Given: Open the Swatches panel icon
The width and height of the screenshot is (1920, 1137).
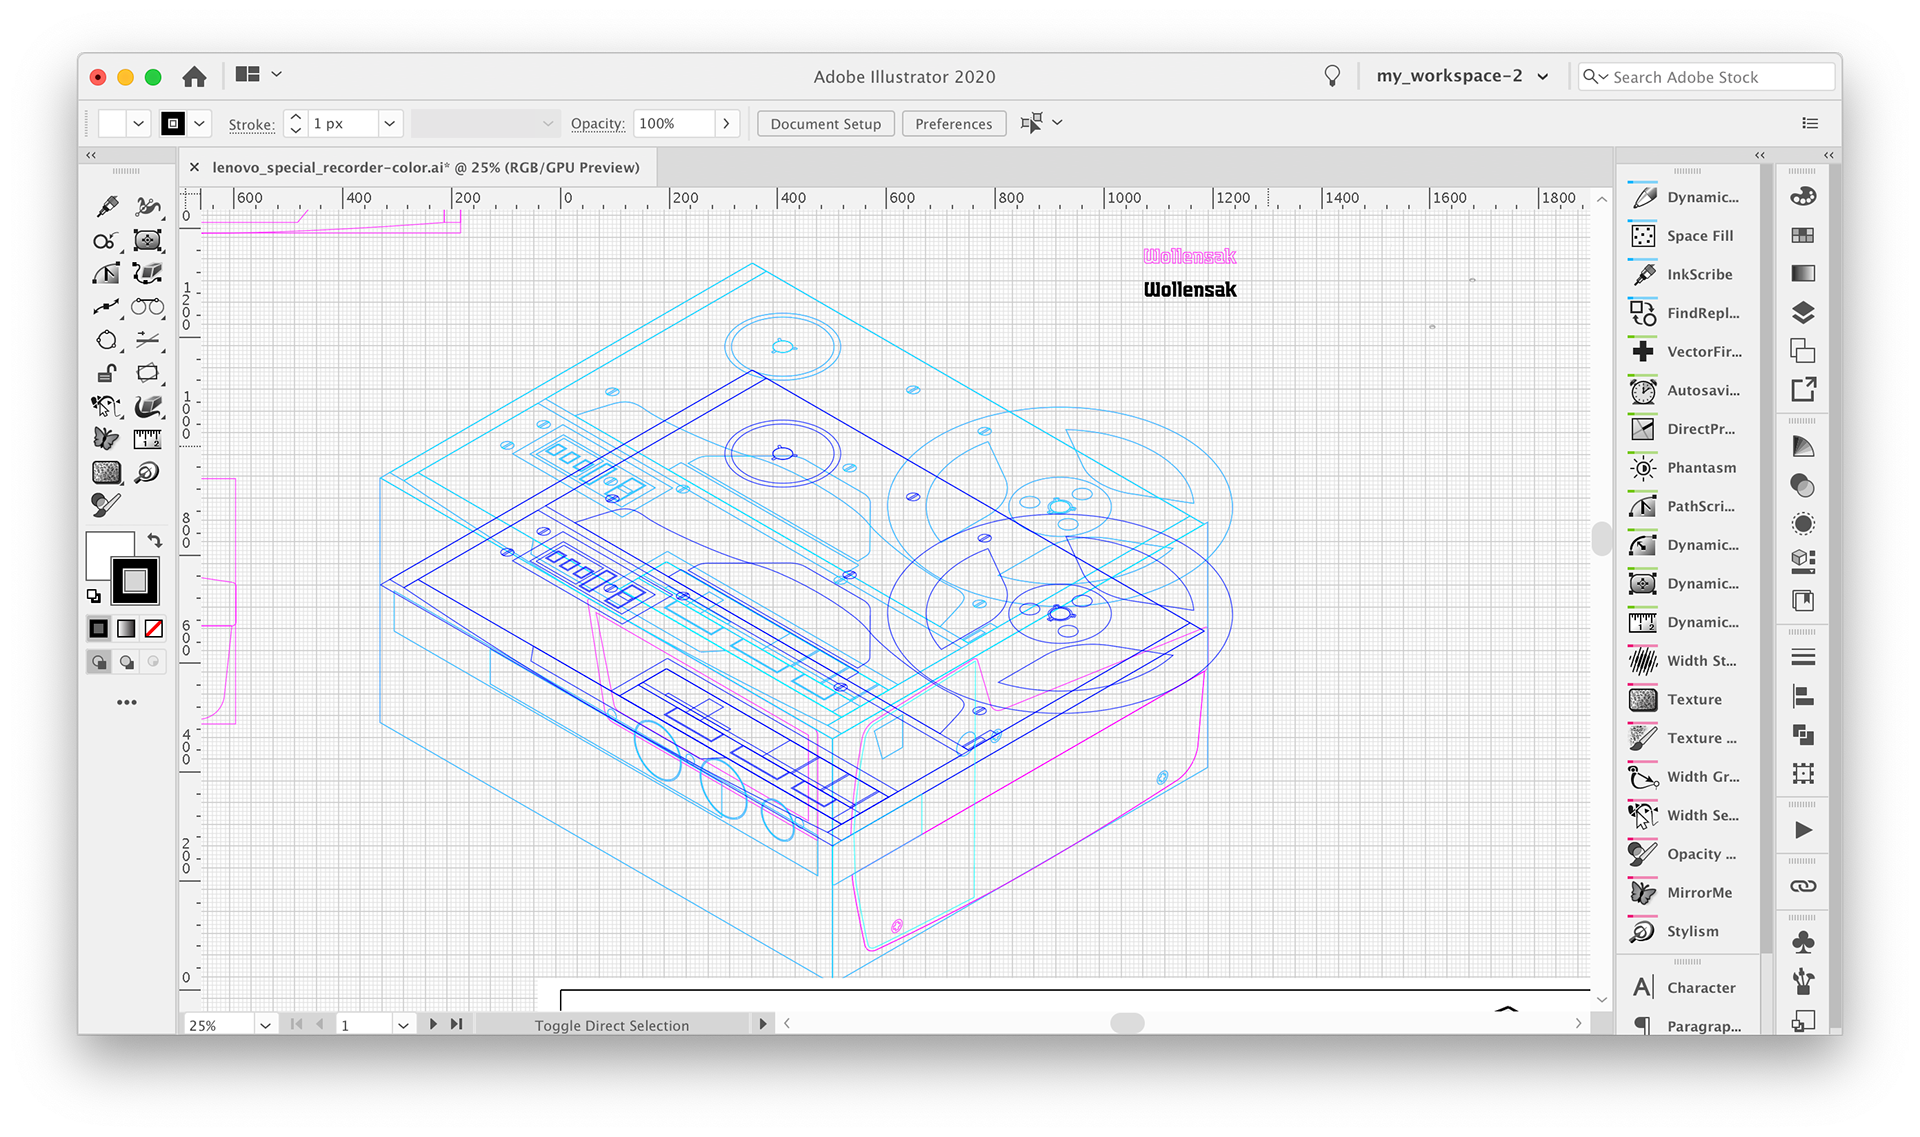Looking at the screenshot, I should (1802, 235).
